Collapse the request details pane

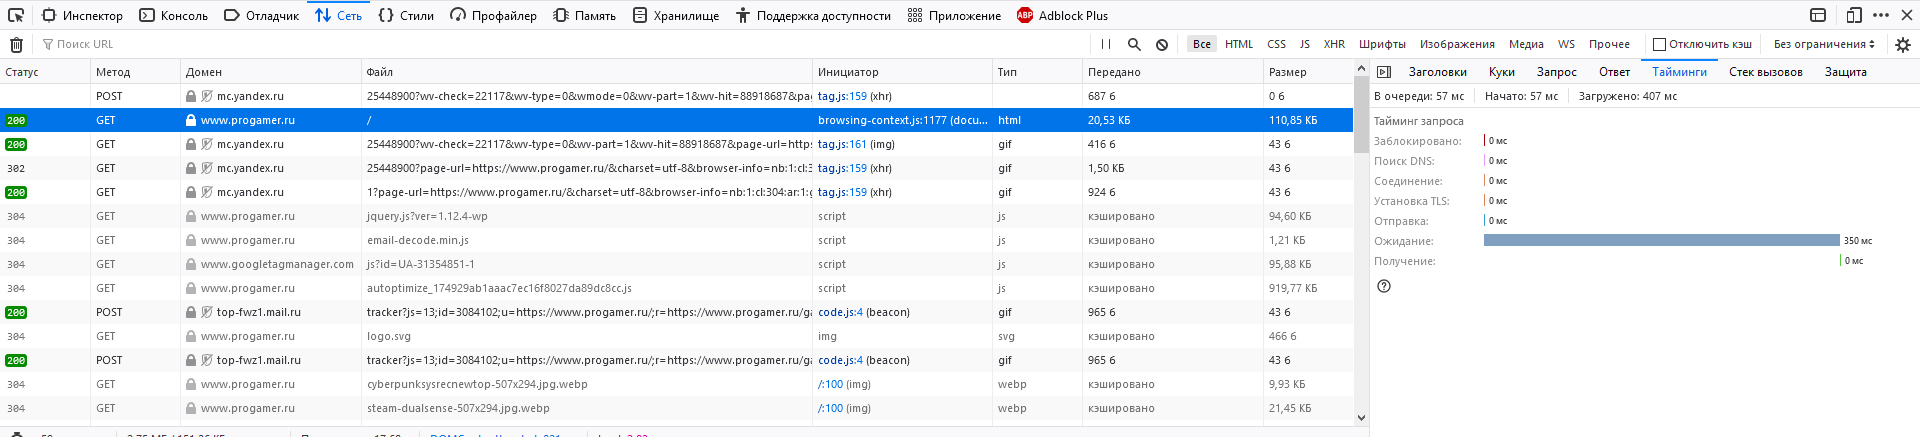point(1384,72)
